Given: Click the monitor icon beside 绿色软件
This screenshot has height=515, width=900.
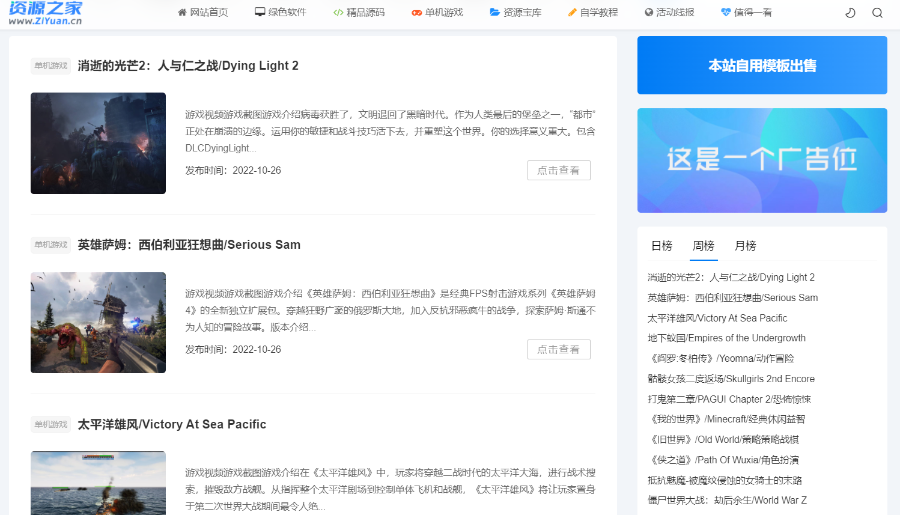Looking at the screenshot, I should [260, 12].
